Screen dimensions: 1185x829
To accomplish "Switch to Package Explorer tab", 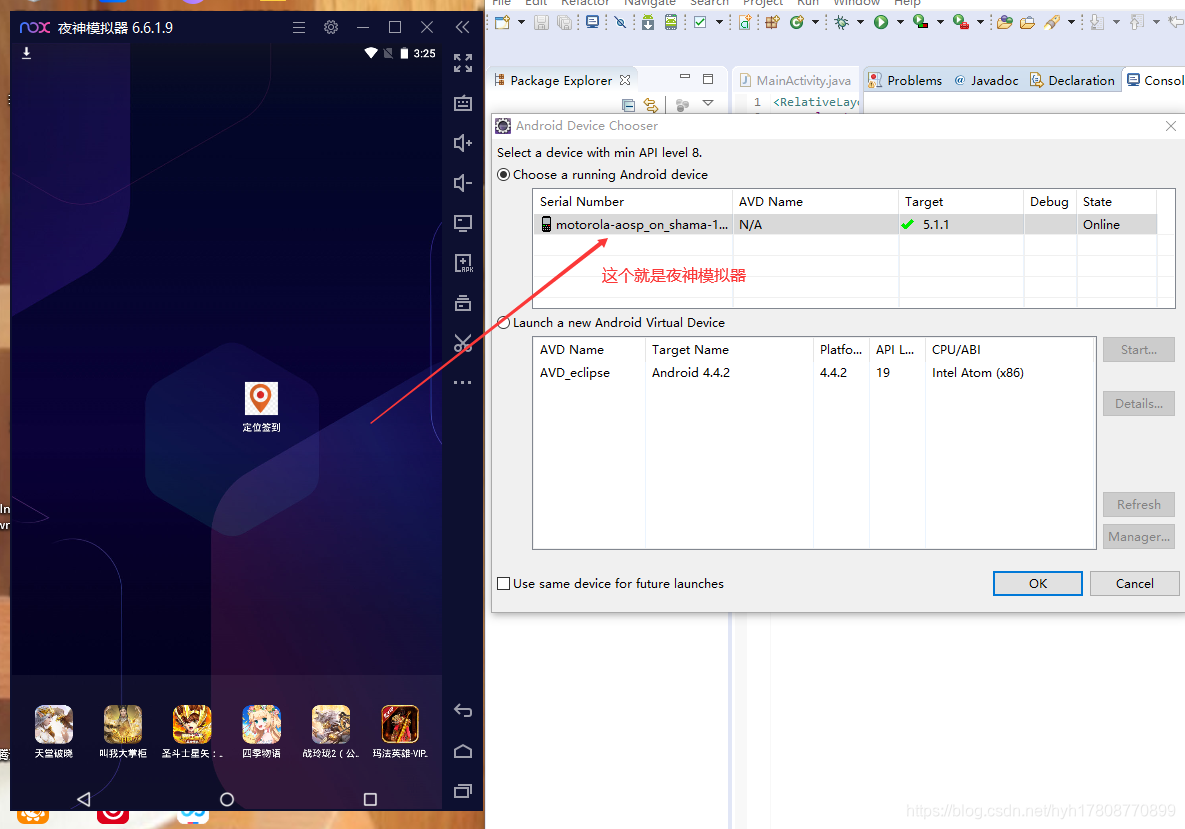I will click(561, 80).
